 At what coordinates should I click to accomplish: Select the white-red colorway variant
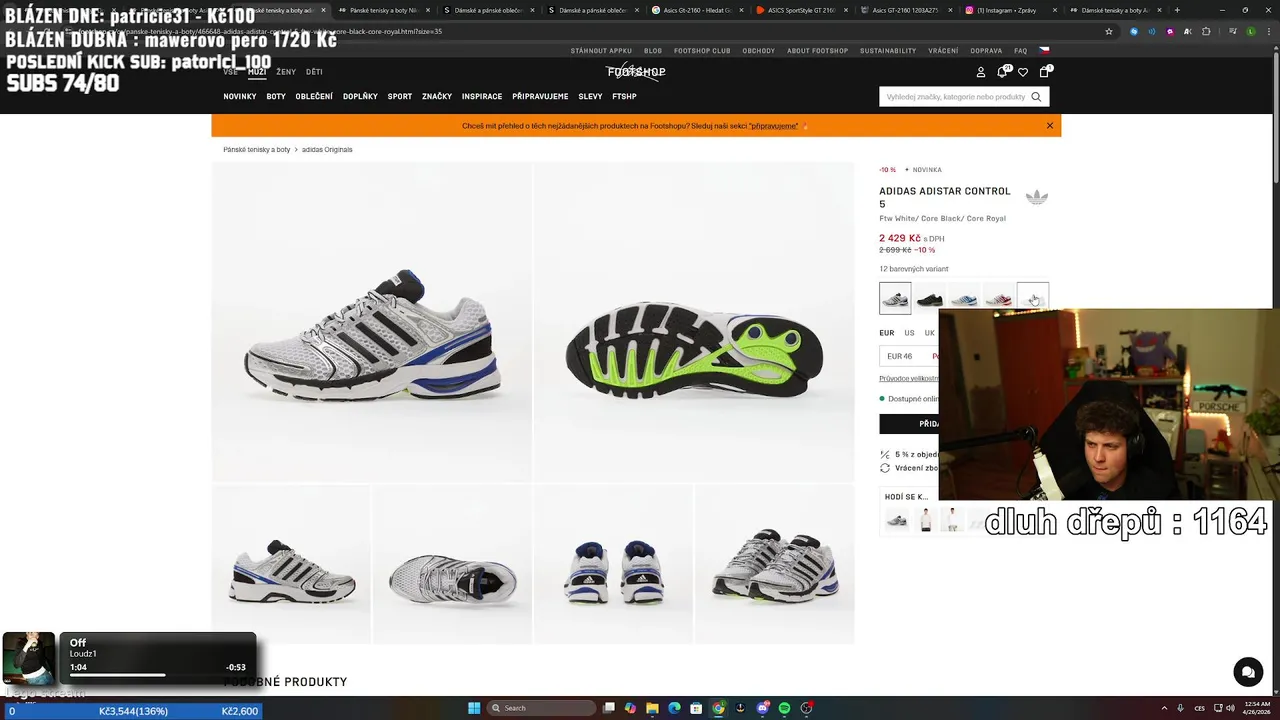pos(998,298)
